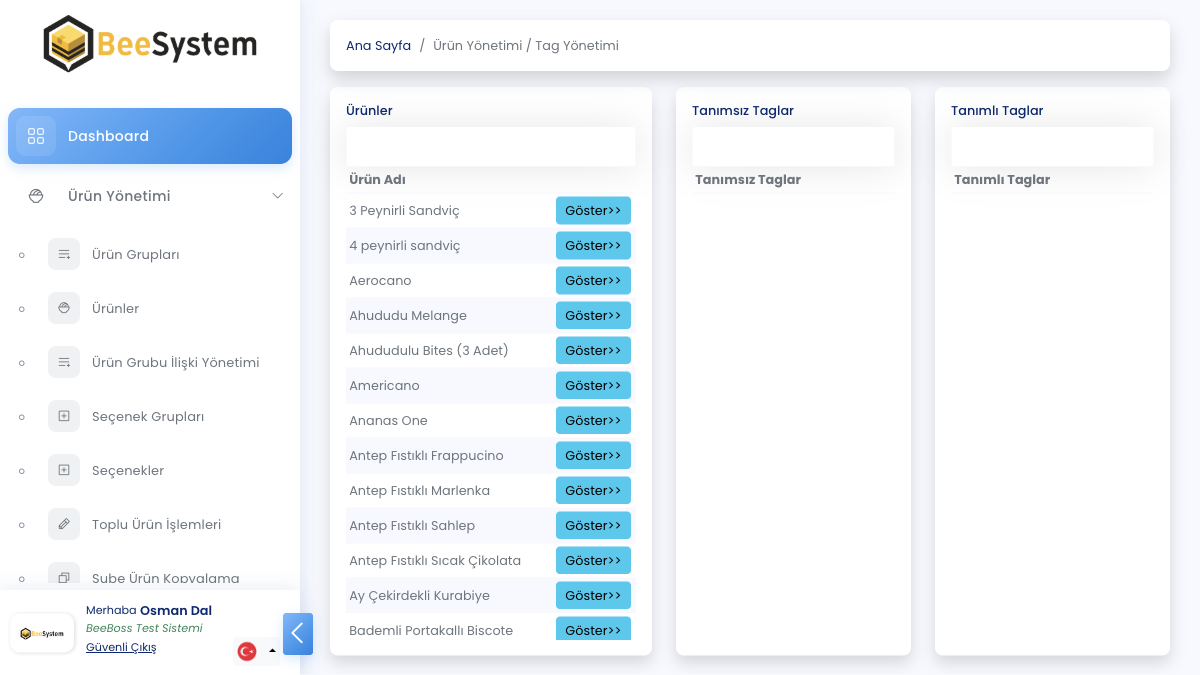Click the Seçenek Grupları plus icon
Image resolution: width=1200 pixels, height=675 pixels.
(x=64, y=416)
